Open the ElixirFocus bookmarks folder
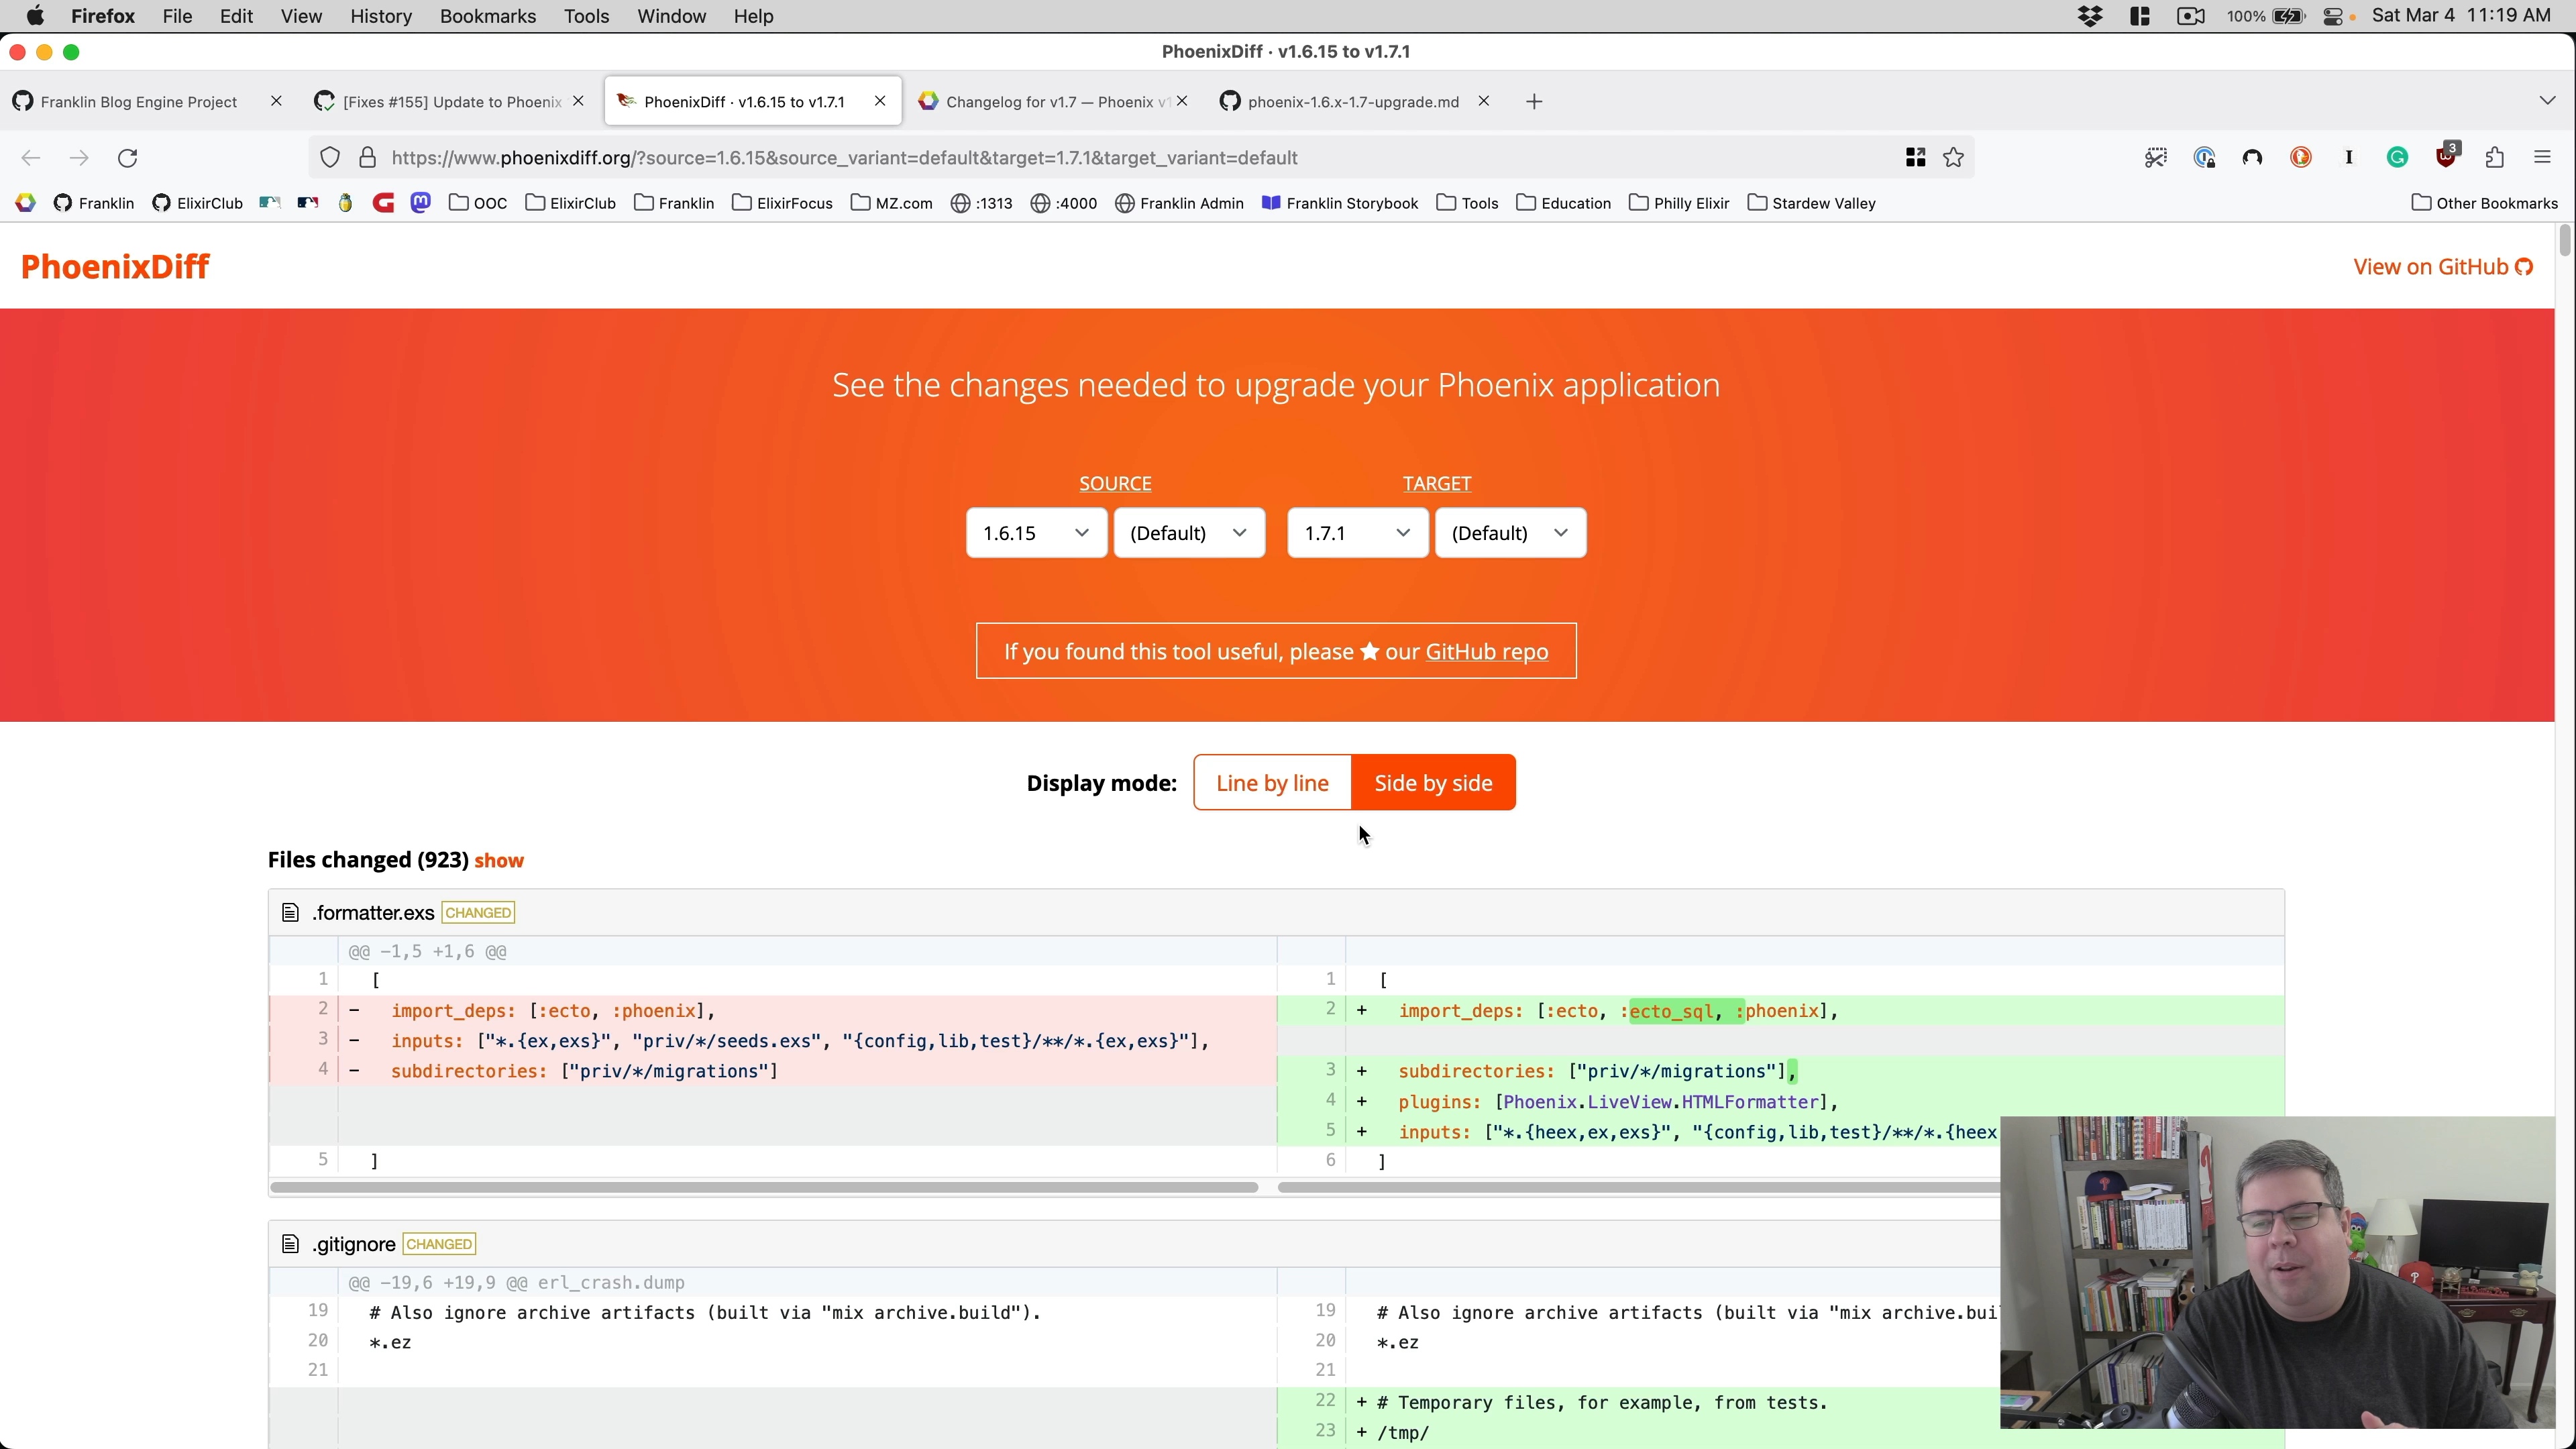This screenshot has height=1449, width=2576. pyautogui.click(x=782, y=203)
